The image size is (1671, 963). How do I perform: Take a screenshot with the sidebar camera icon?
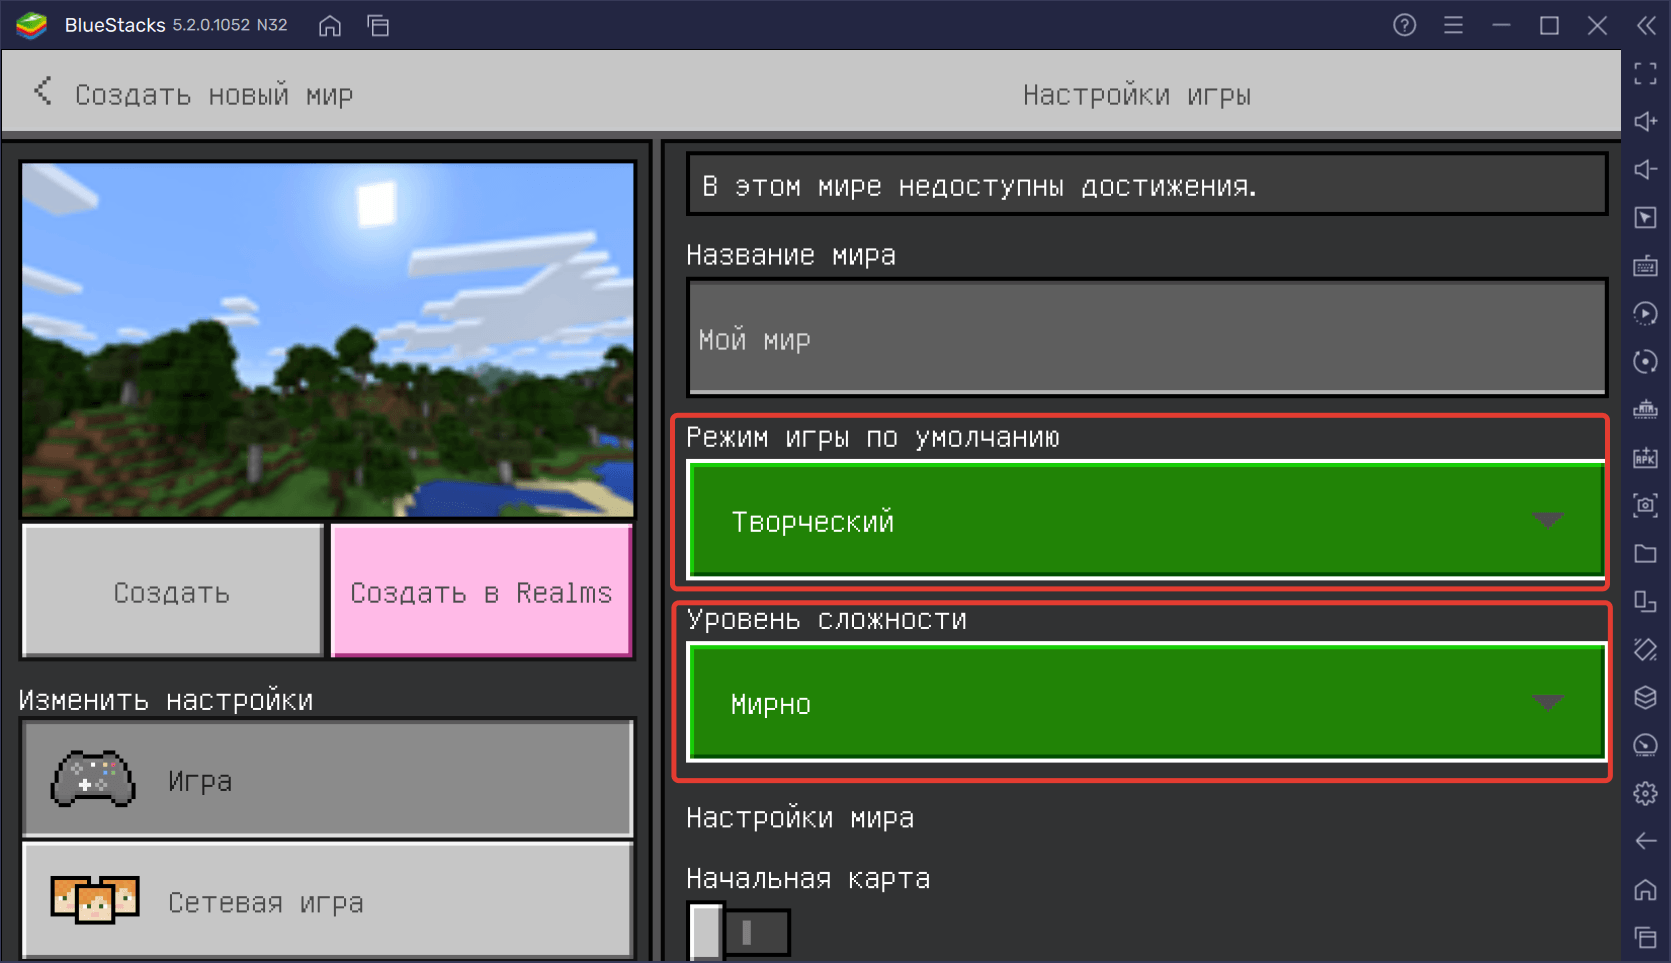(1645, 505)
